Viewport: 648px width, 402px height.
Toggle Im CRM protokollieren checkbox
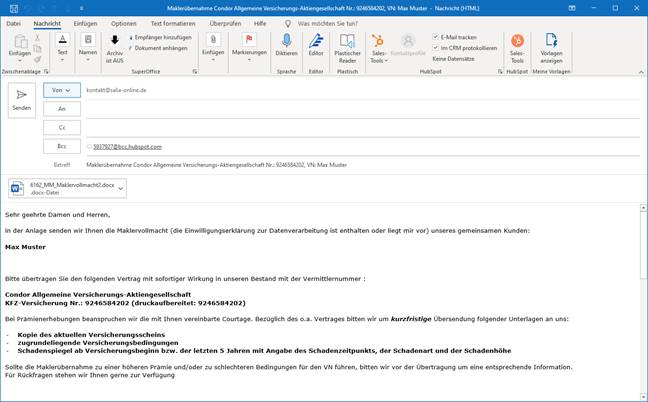click(x=436, y=47)
